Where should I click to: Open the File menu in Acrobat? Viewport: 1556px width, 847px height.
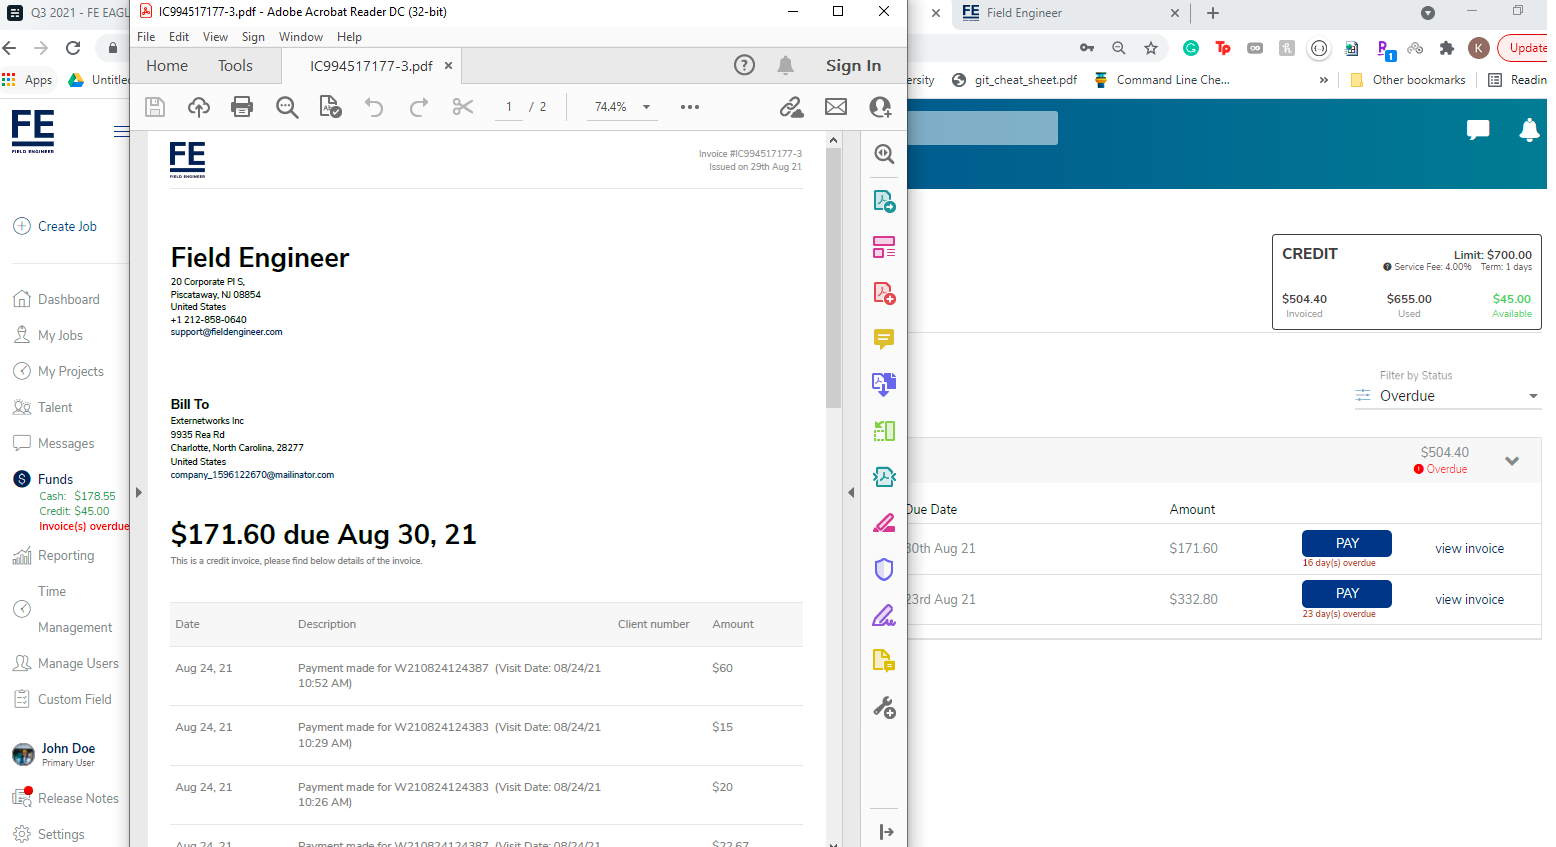click(x=146, y=37)
